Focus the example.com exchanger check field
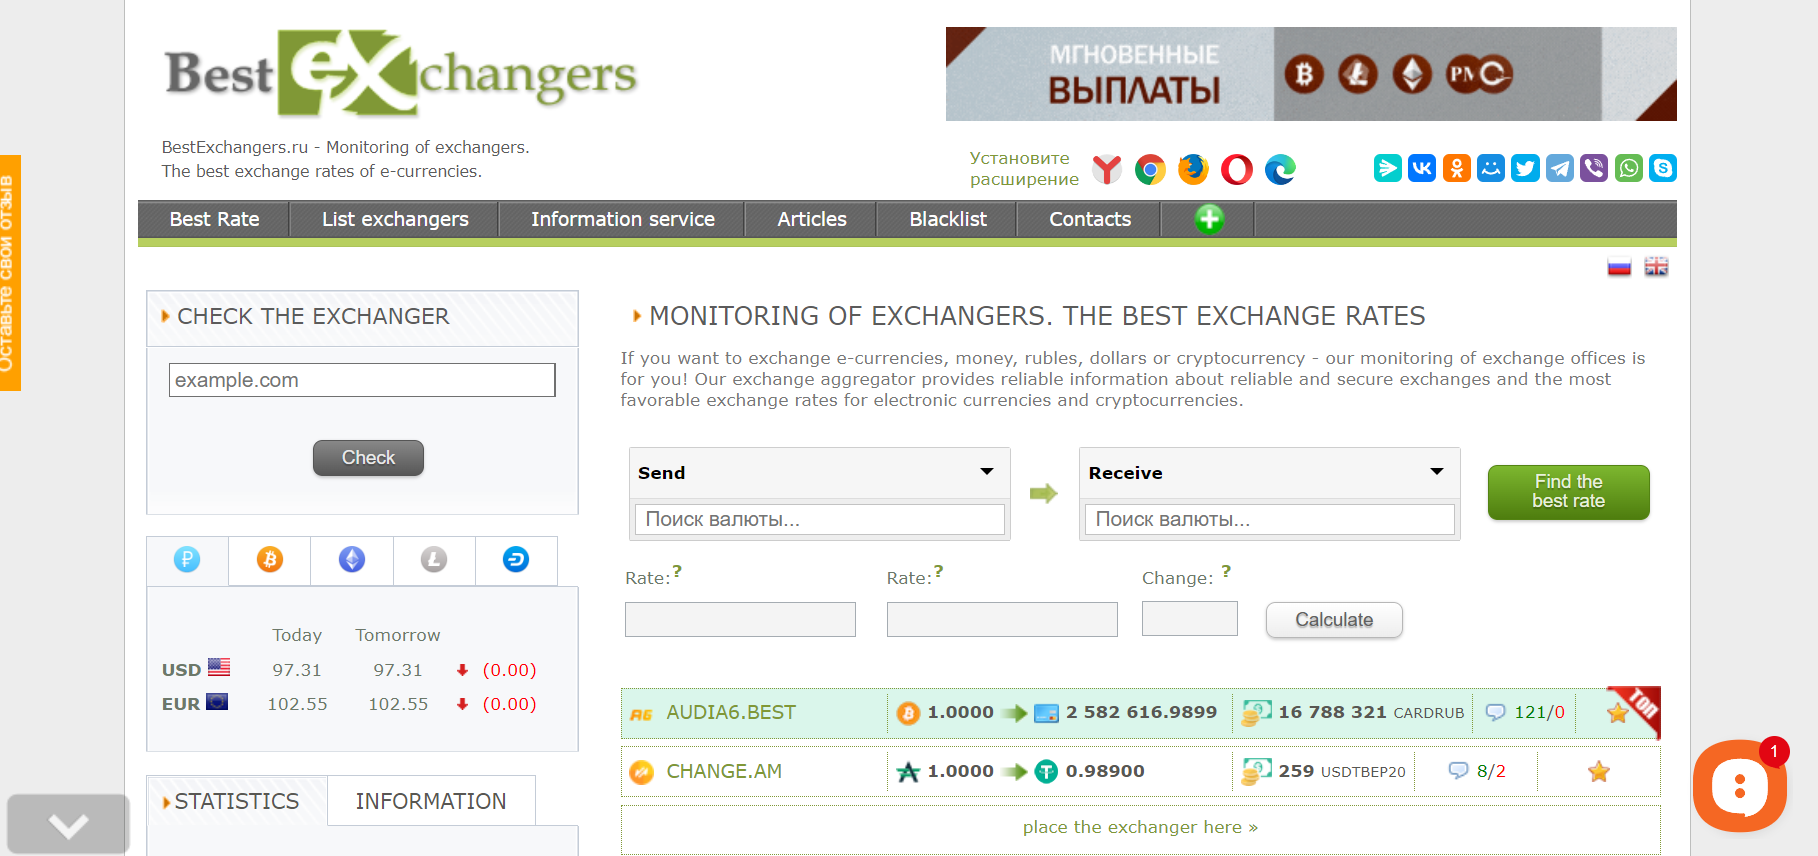This screenshot has height=856, width=1818. coord(362,380)
